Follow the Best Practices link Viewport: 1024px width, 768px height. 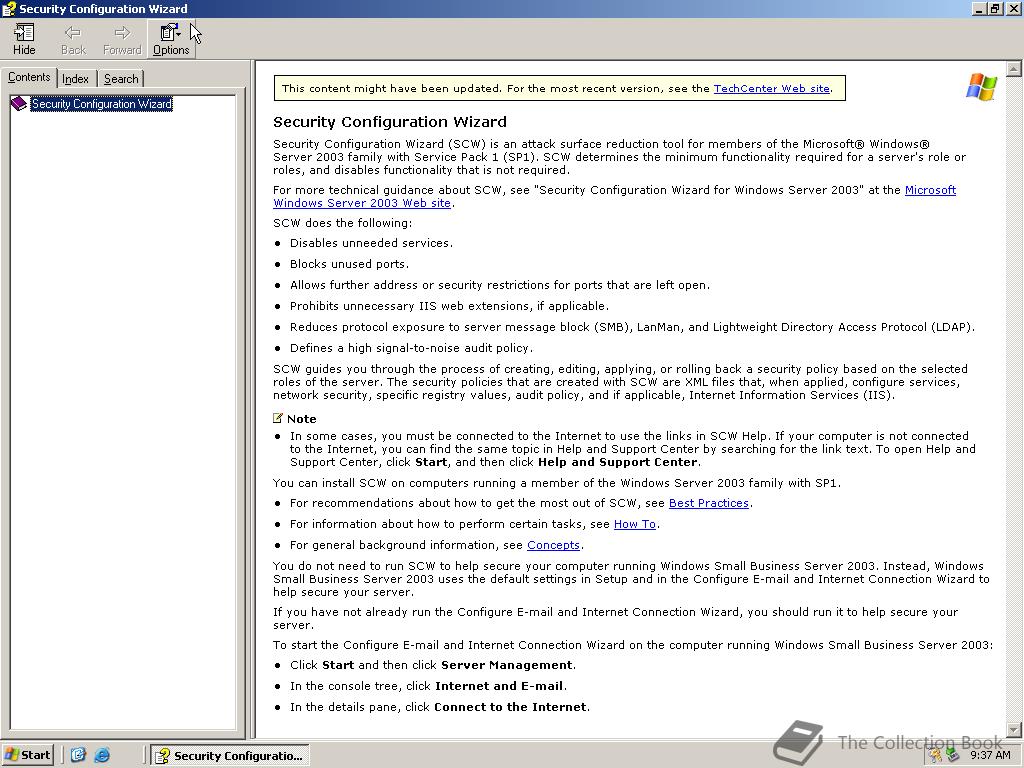709,503
